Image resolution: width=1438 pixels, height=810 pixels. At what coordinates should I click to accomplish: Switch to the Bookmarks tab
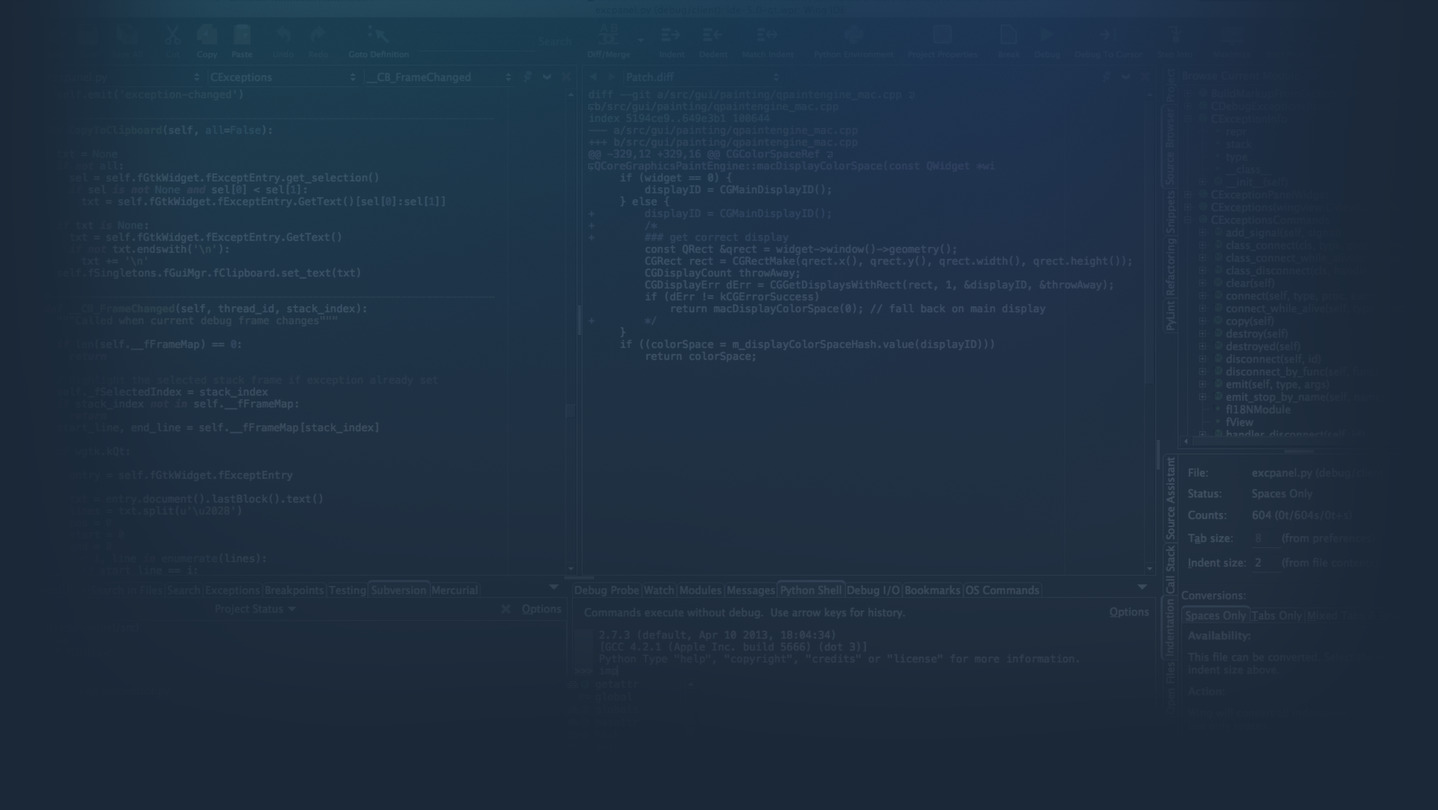(932, 590)
